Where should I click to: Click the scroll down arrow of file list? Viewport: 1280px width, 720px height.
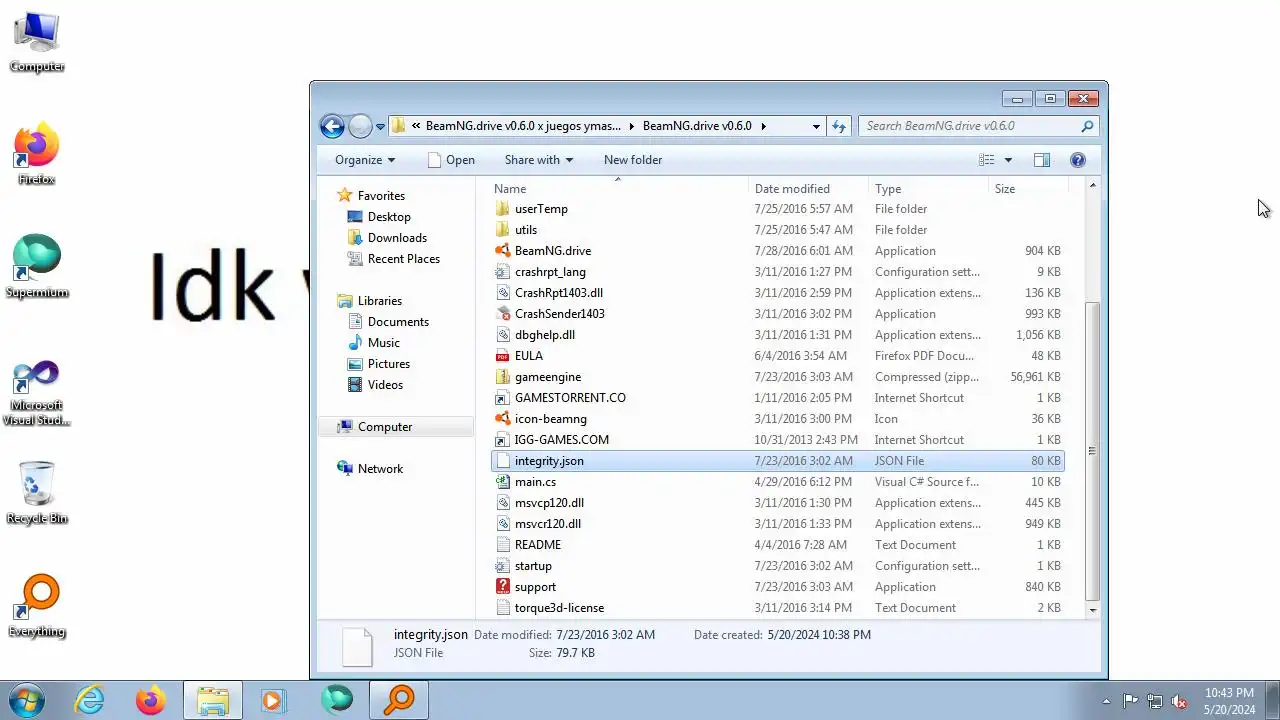click(1092, 609)
